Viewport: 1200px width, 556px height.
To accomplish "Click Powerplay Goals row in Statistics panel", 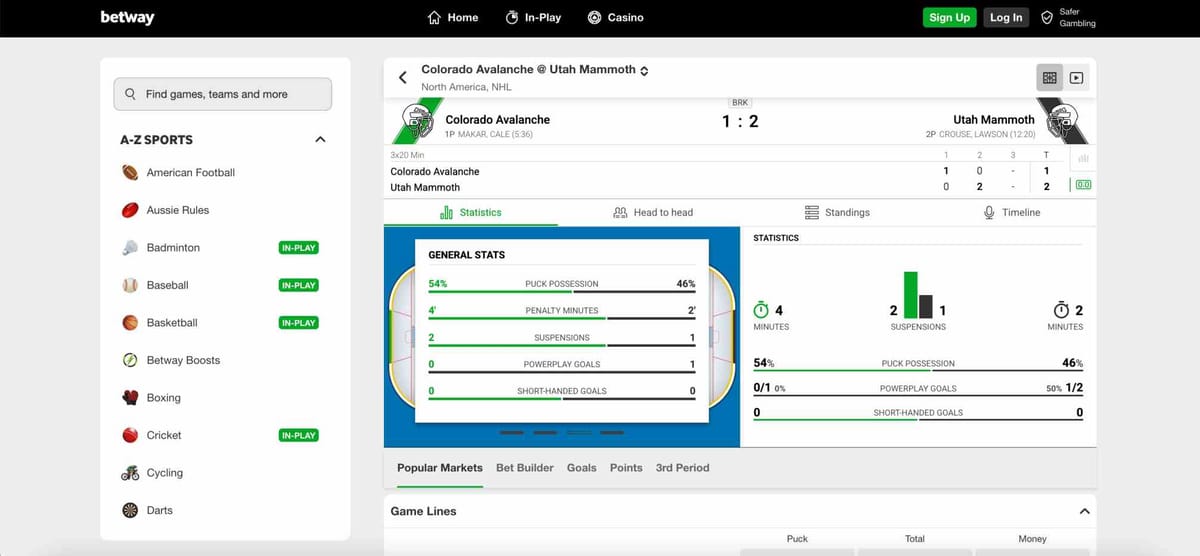I will click(x=918, y=388).
